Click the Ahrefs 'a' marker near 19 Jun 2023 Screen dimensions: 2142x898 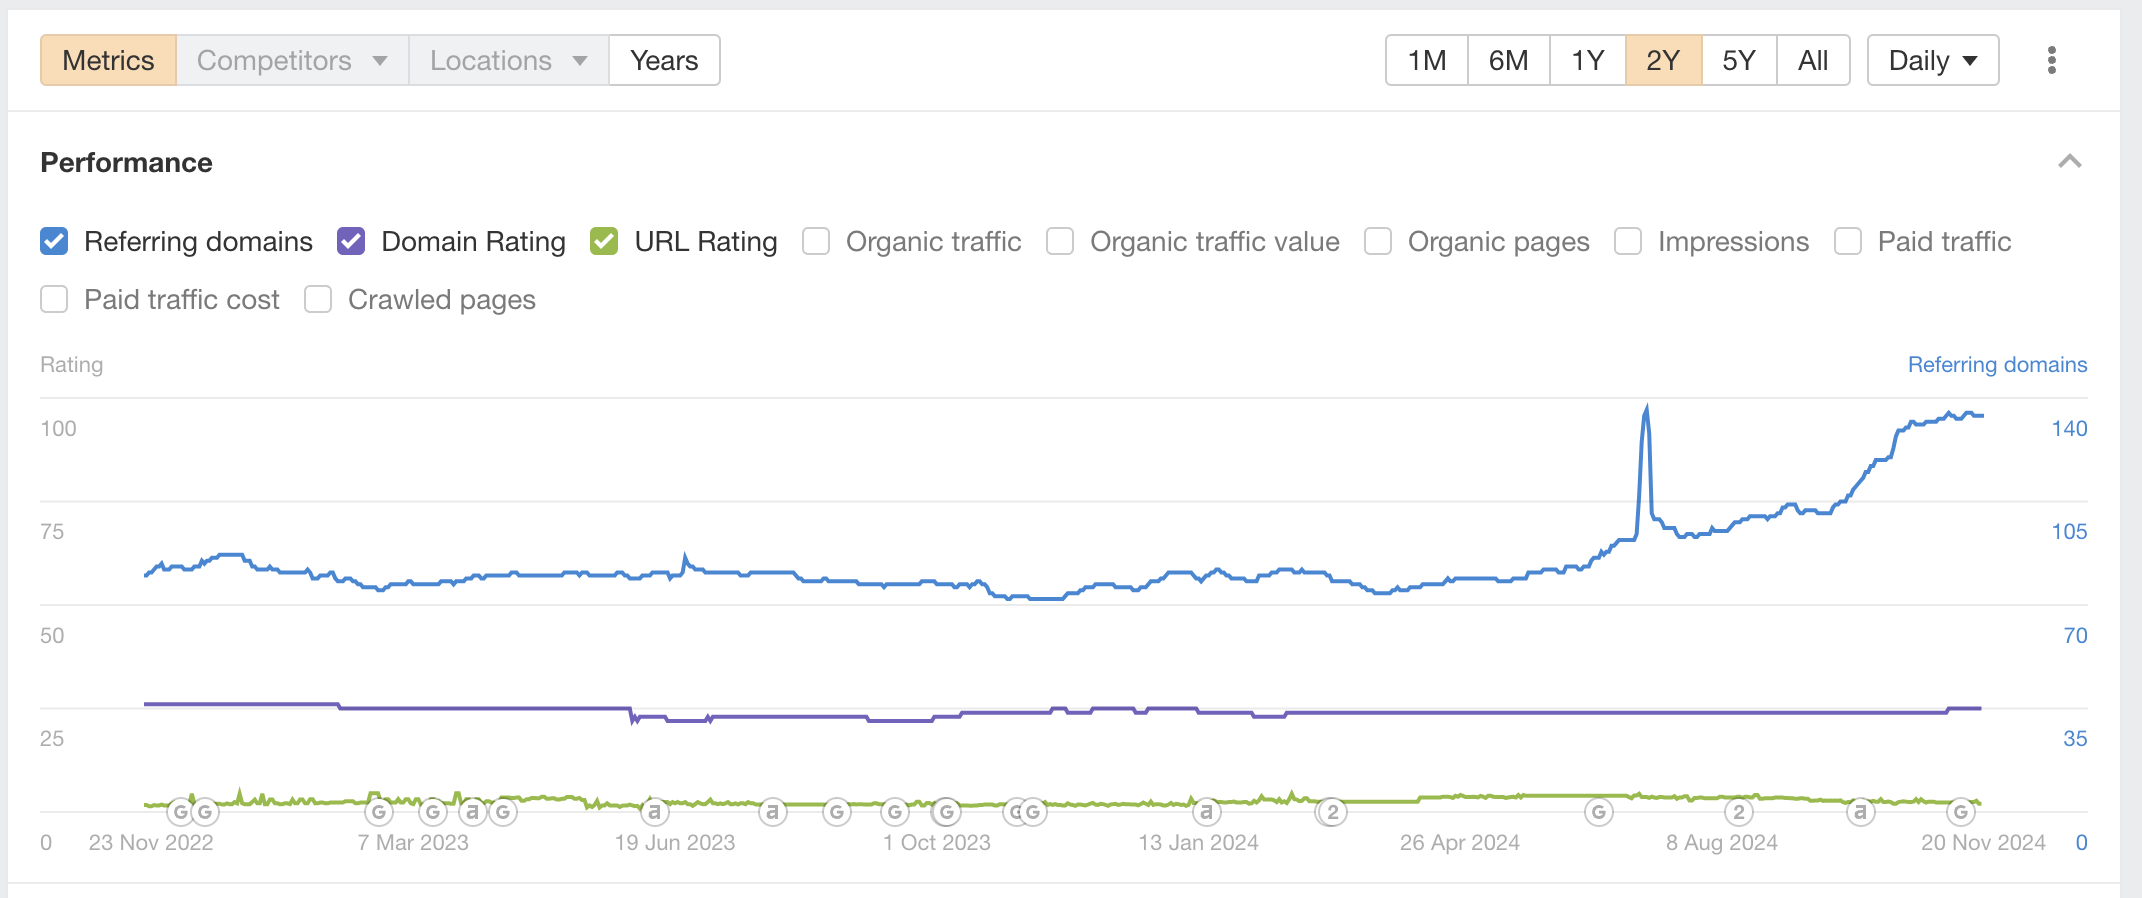tap(656, 812)
